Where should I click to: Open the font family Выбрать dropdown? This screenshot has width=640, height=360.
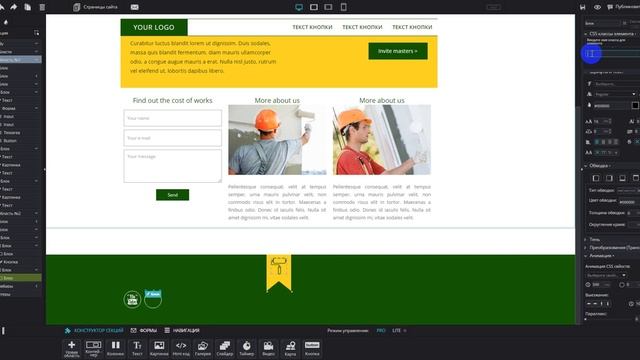[x=616, y=84]
